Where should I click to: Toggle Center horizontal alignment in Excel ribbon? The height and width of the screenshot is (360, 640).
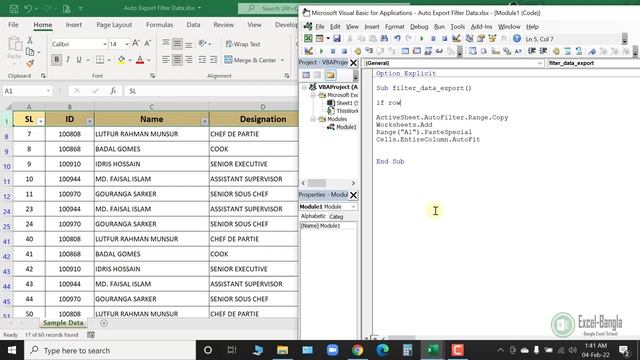(x=177, y=60)
